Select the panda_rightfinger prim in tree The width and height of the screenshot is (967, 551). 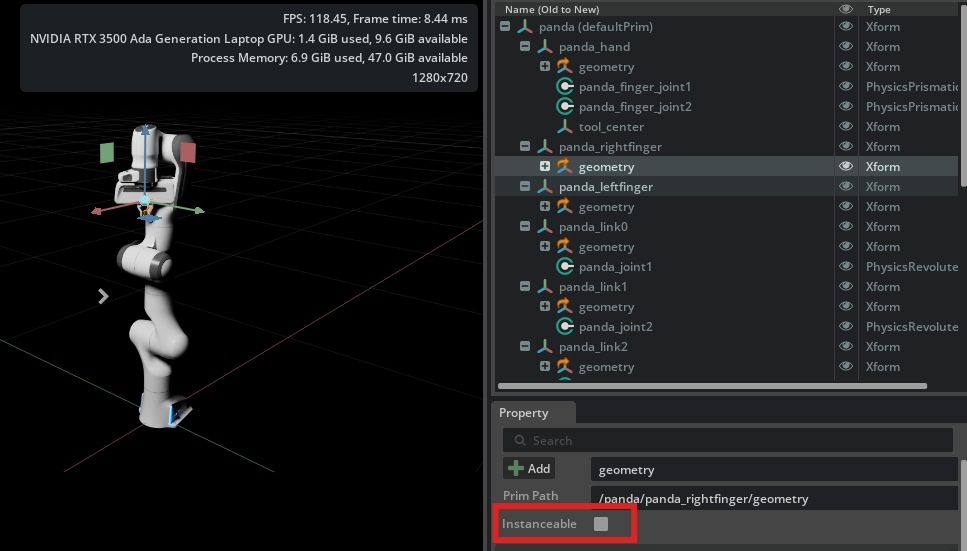[610, 147]
